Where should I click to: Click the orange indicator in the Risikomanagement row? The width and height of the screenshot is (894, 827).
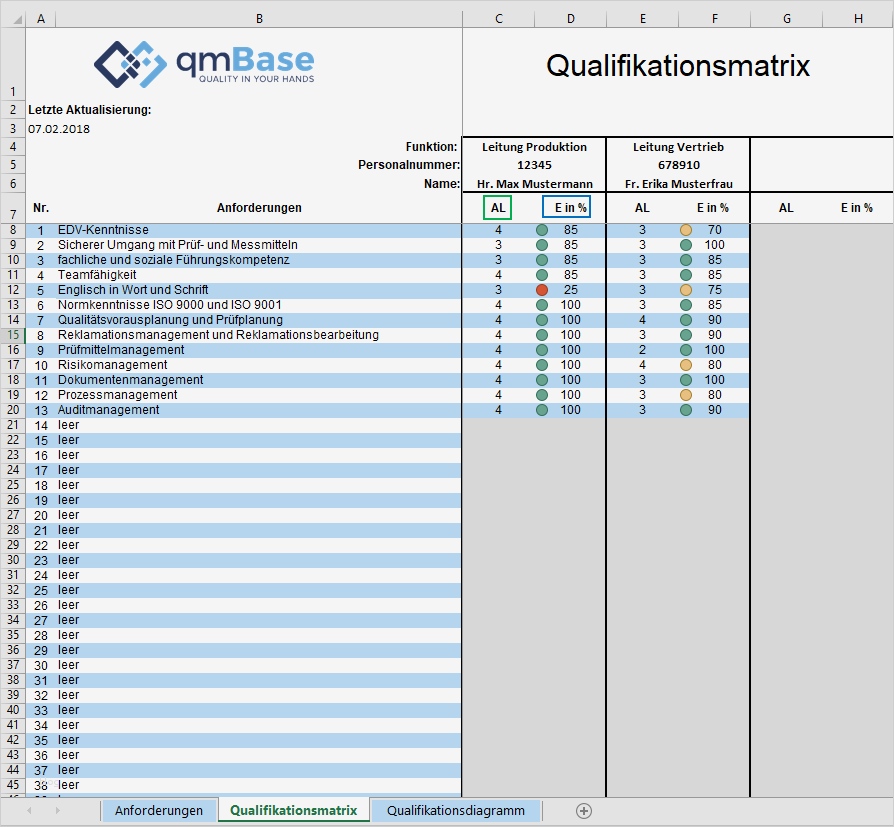[x=686, y=365]
